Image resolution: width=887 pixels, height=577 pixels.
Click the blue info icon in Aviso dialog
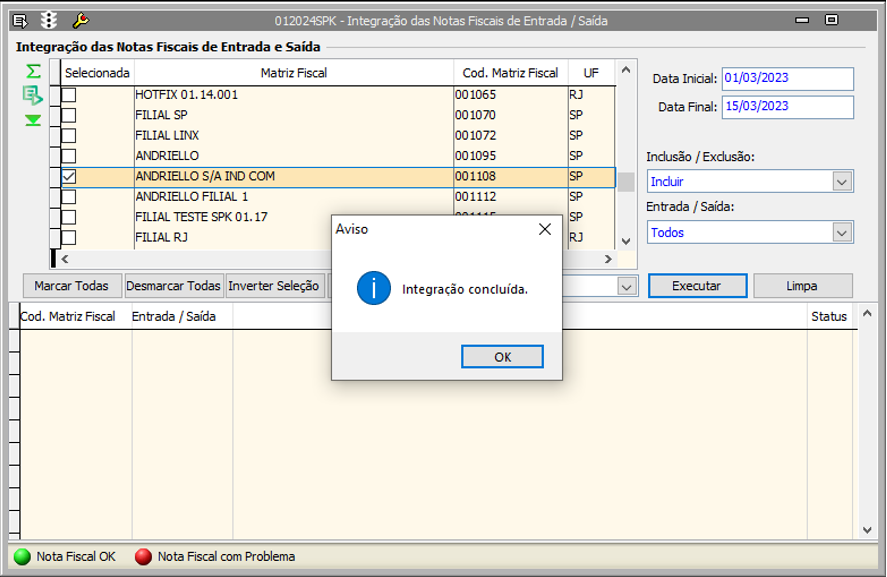click(x=374, y=289)
